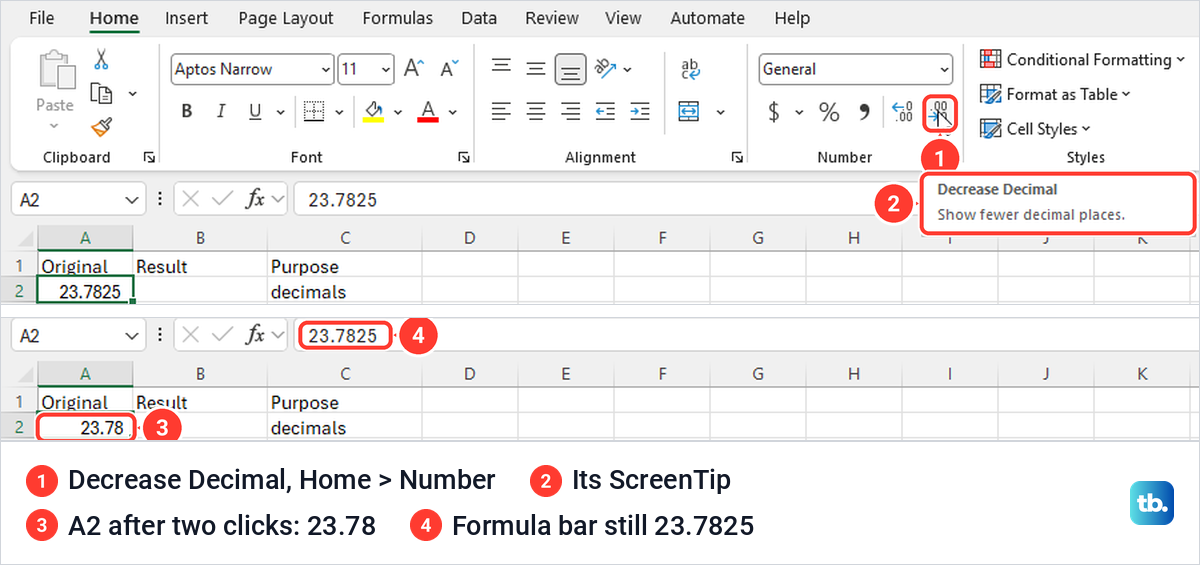Apply the bottom border icon
Image resolution: width=1200 pixels, height=565 pixels.
pos(314,111)
